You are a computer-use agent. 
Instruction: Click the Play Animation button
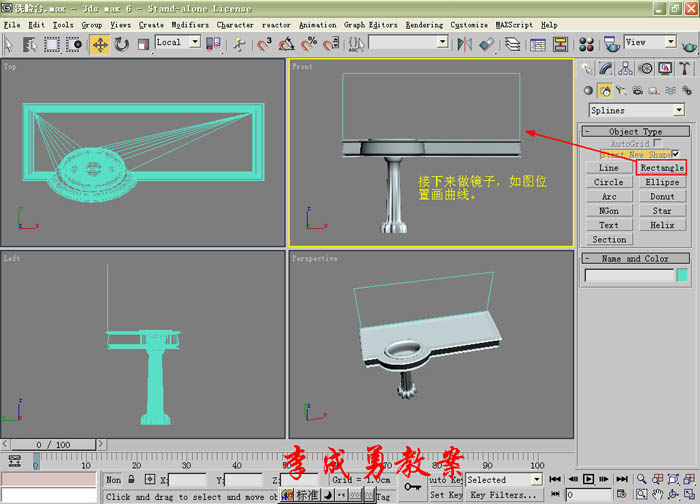pyautogui.click(x=588, y=479)
